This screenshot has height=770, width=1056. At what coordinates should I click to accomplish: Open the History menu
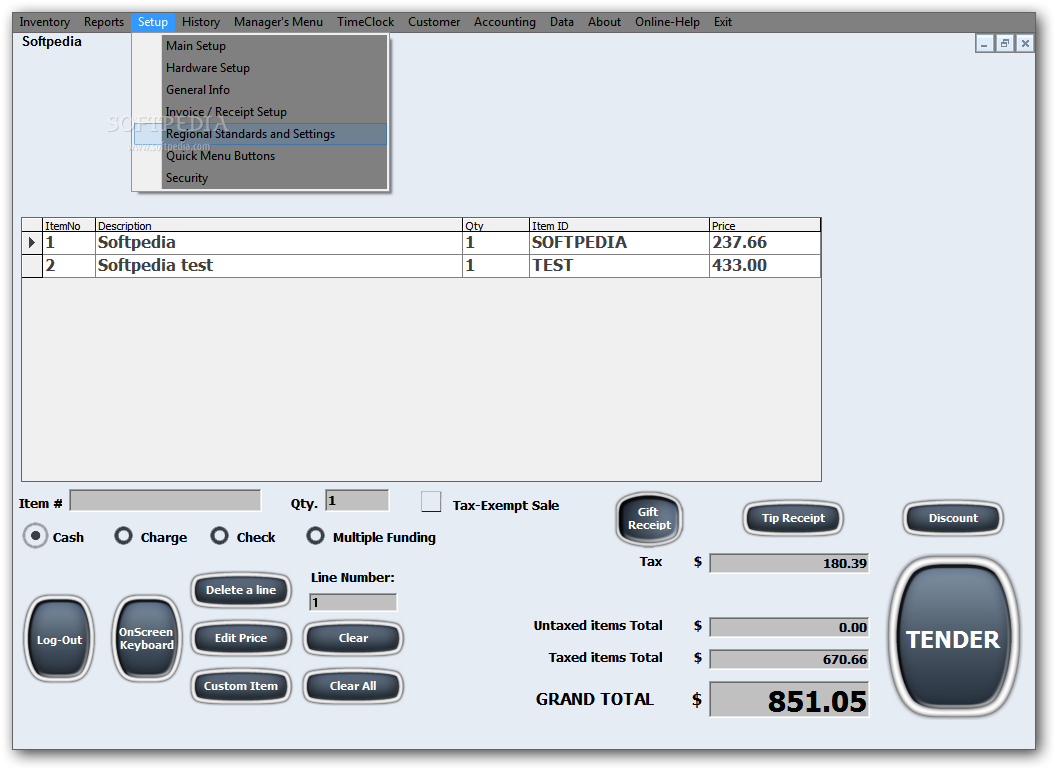click(x=201, y=22)
